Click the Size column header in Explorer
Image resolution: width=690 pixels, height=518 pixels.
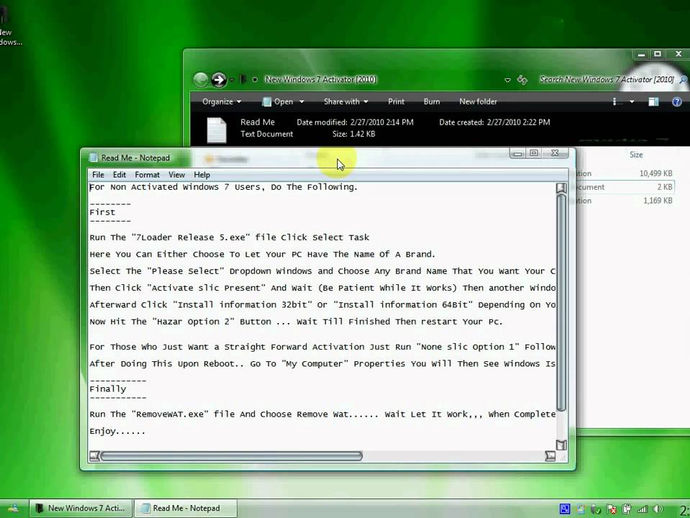(x=636, y=154)
